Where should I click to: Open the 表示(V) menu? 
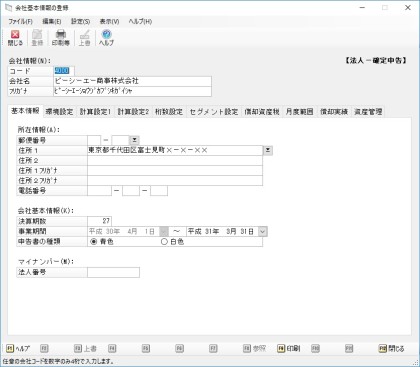tap(109, 21)
